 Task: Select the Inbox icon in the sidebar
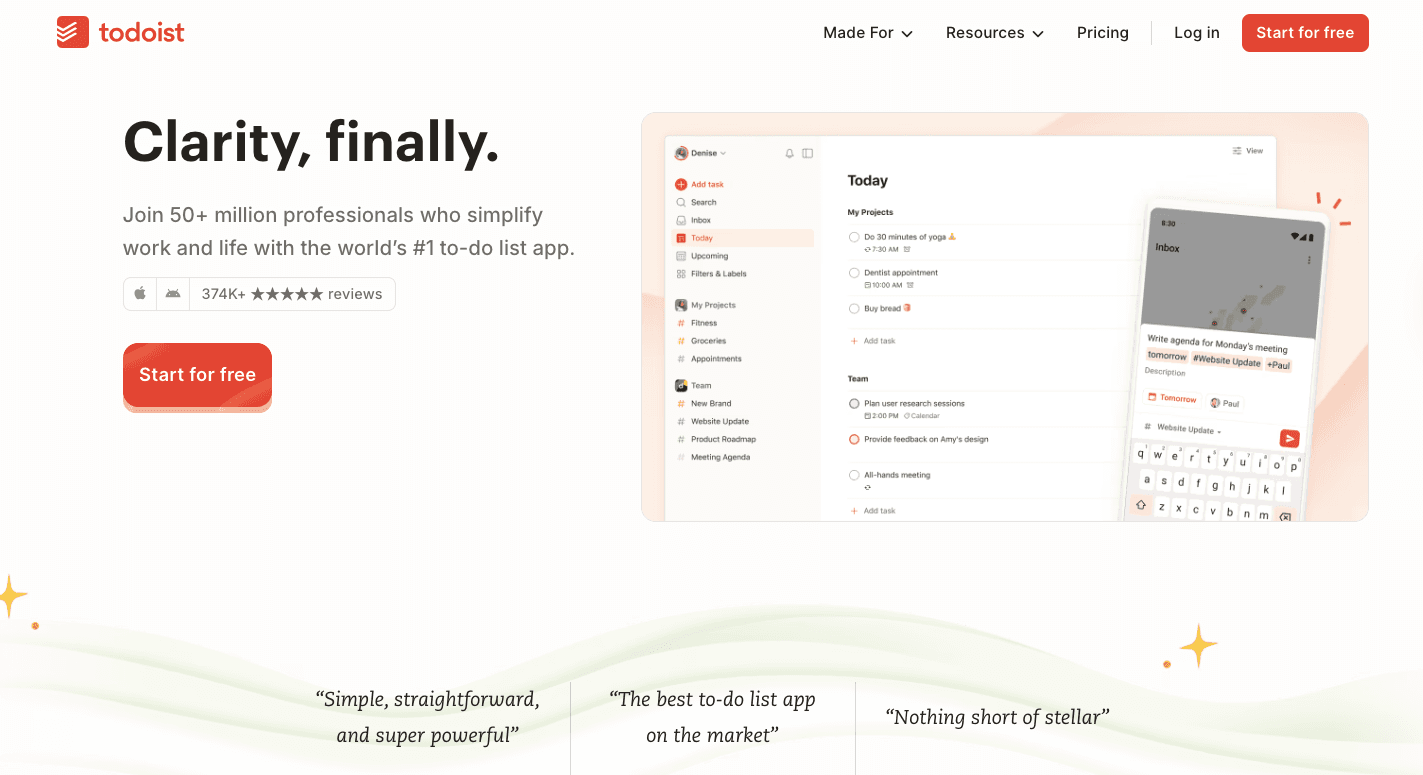tap(682, 219)
